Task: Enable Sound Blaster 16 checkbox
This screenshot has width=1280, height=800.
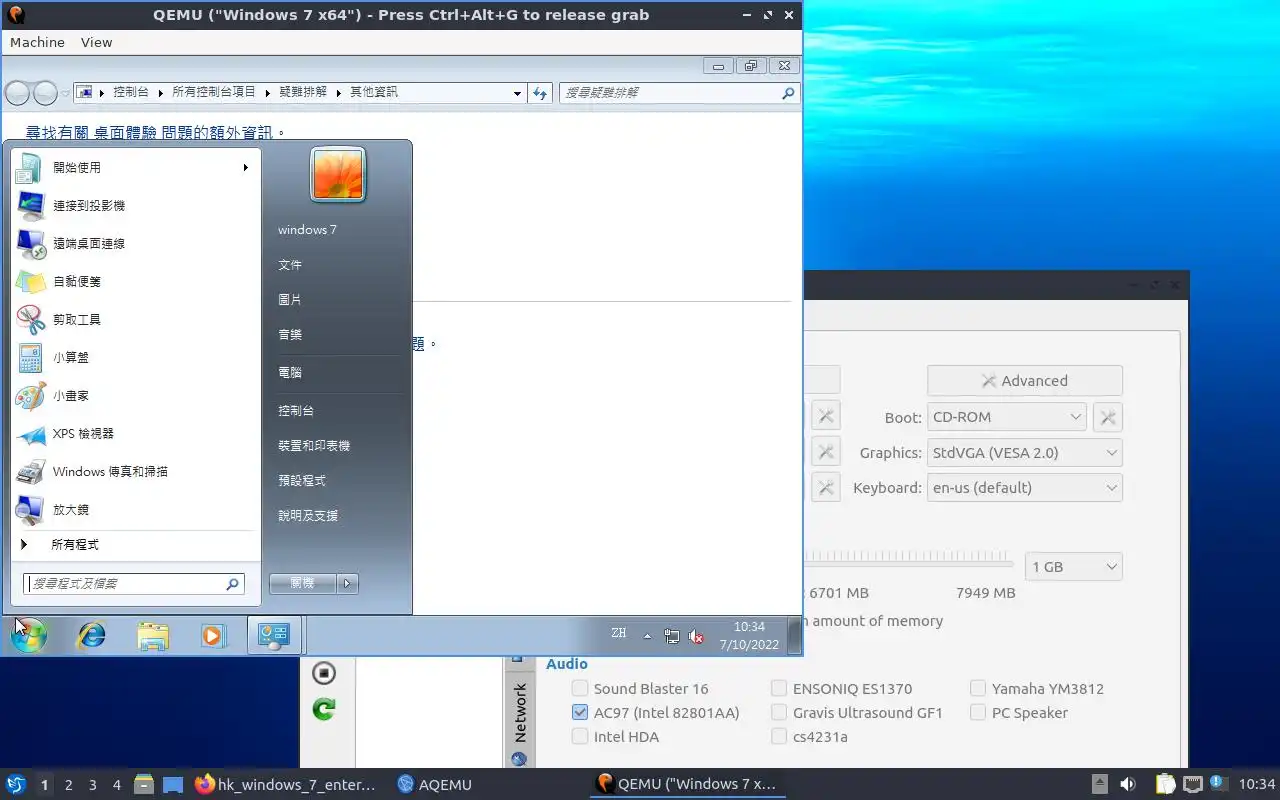Action: 580,688
